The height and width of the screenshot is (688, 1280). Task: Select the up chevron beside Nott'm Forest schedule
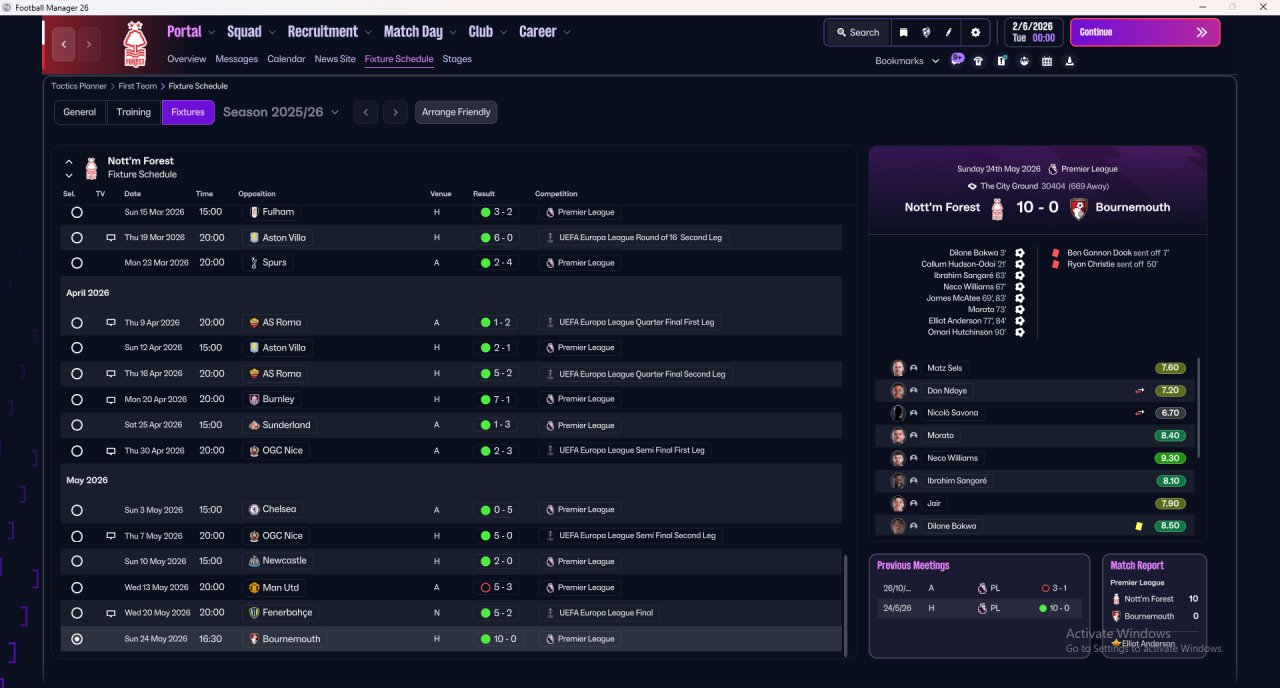(x=69, y=161)
